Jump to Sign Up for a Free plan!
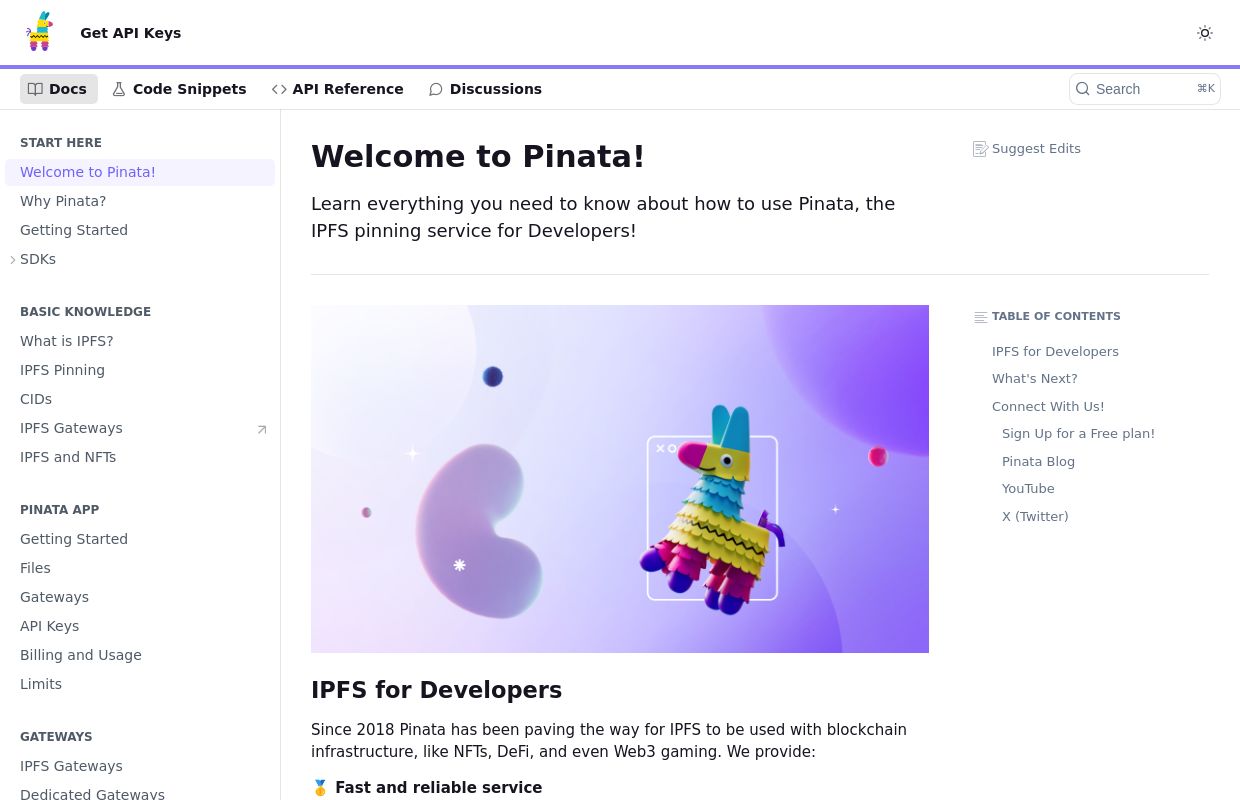 point(1078,434)
